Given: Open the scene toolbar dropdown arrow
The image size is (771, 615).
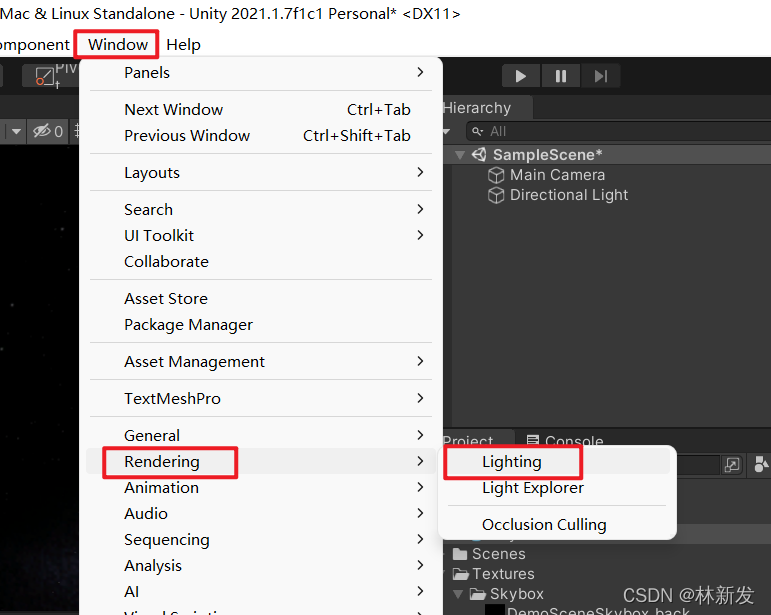Looking at the screenshot, I should click(16, 131).
